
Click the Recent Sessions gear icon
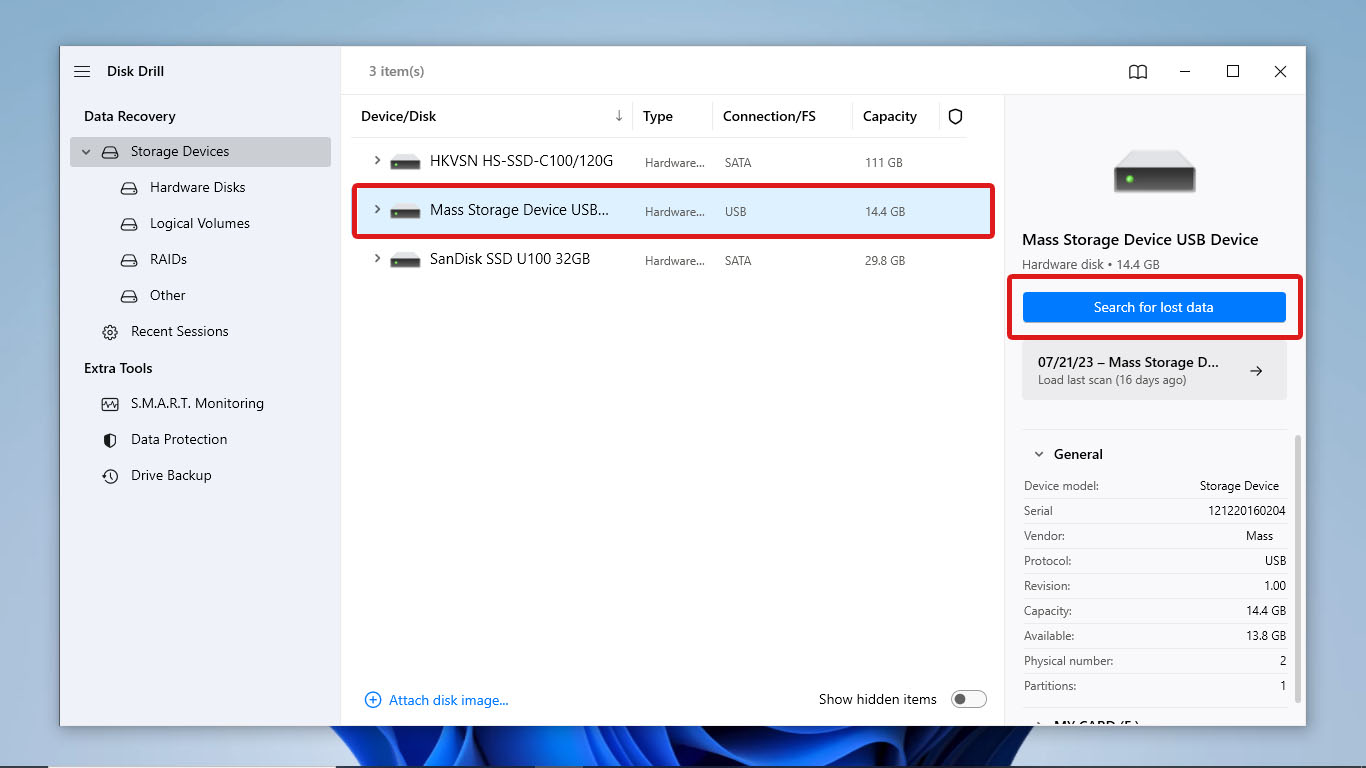pos(110,331)
